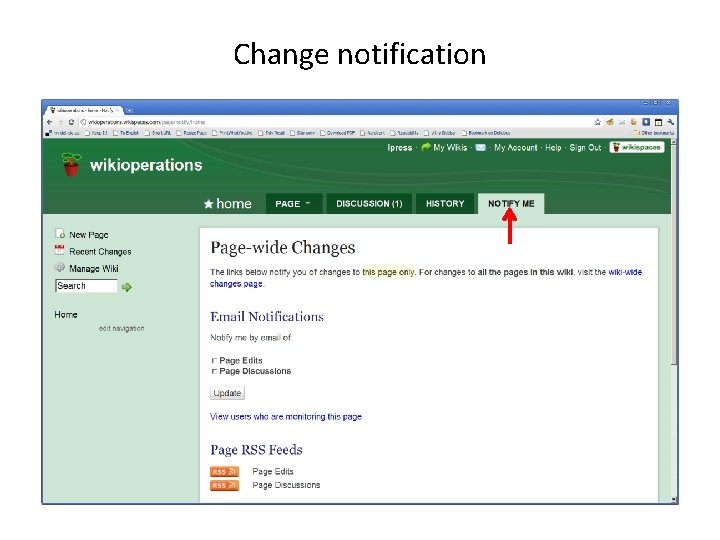
Task: Click the Manage Wiki gear icon
Action: 59,267
